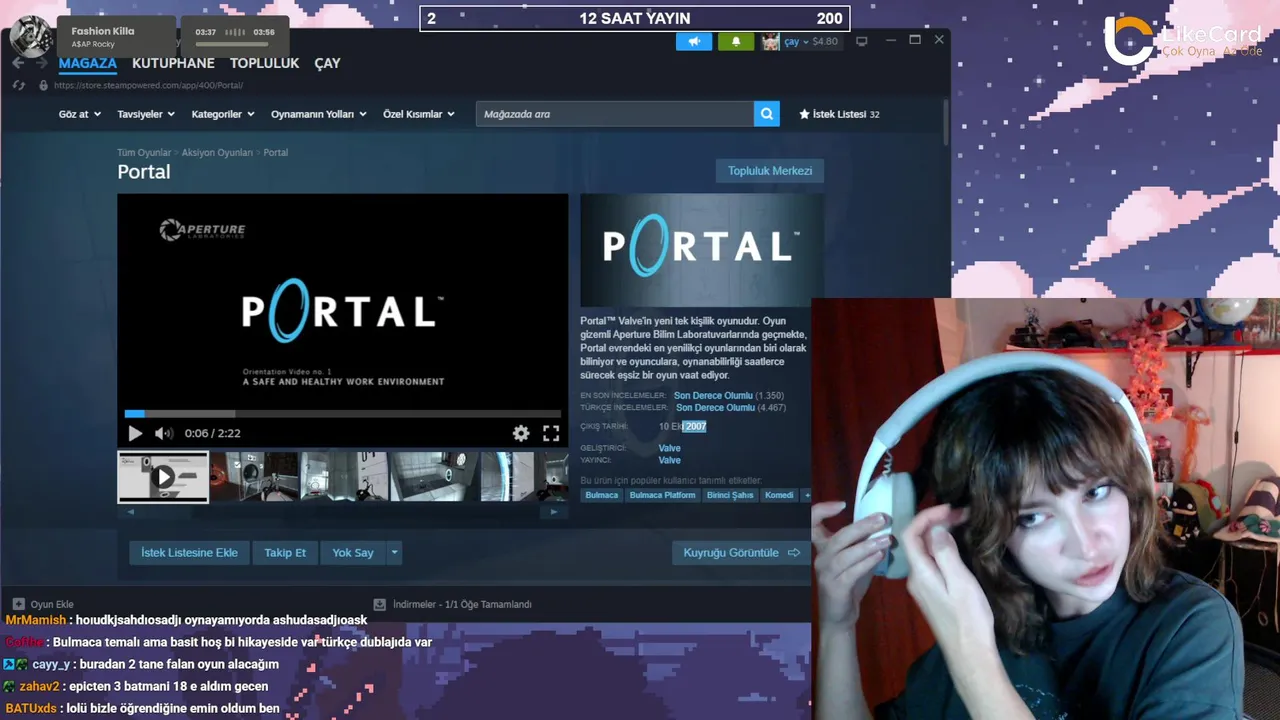The width and height of the screenshot is (1280, 720).
Task: Select the Komedi tag
Action: [x=779, y=495]
